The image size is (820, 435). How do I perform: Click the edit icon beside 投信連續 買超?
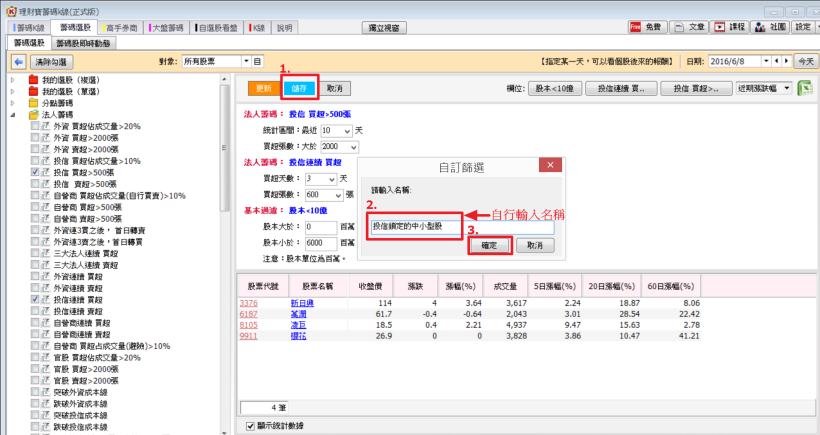point(45,300)
